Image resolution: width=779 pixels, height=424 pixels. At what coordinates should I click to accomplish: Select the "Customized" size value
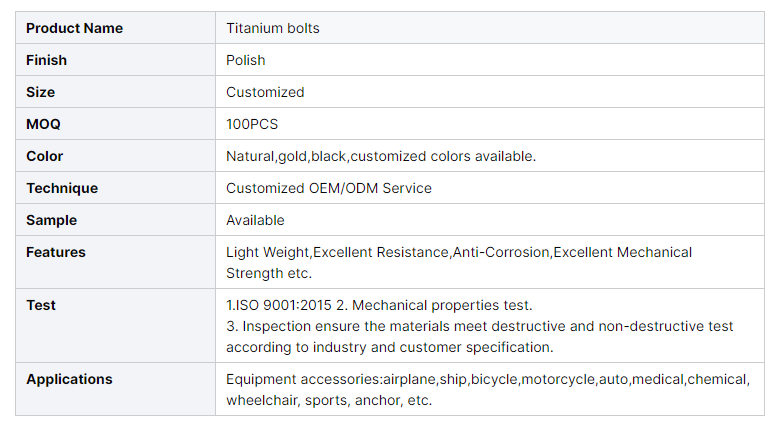click(265, 92)
